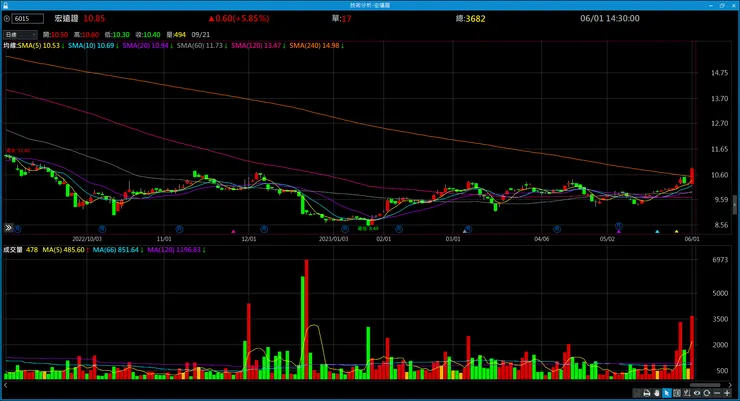
Task: Click the horizontal scrollbar thumb at bottom
Action: pyautogui.click(x=705, y=385)
